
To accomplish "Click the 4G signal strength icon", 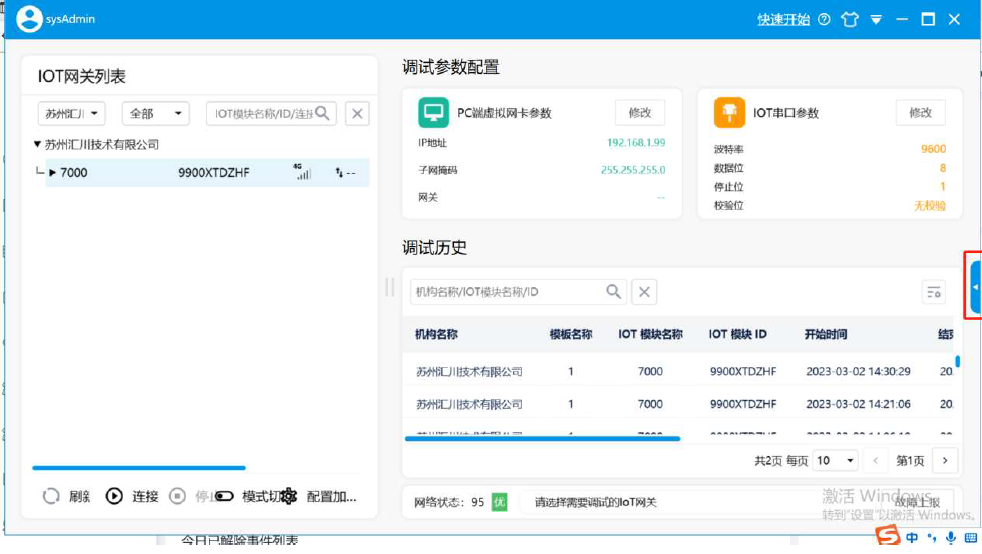I will [302, 172].
